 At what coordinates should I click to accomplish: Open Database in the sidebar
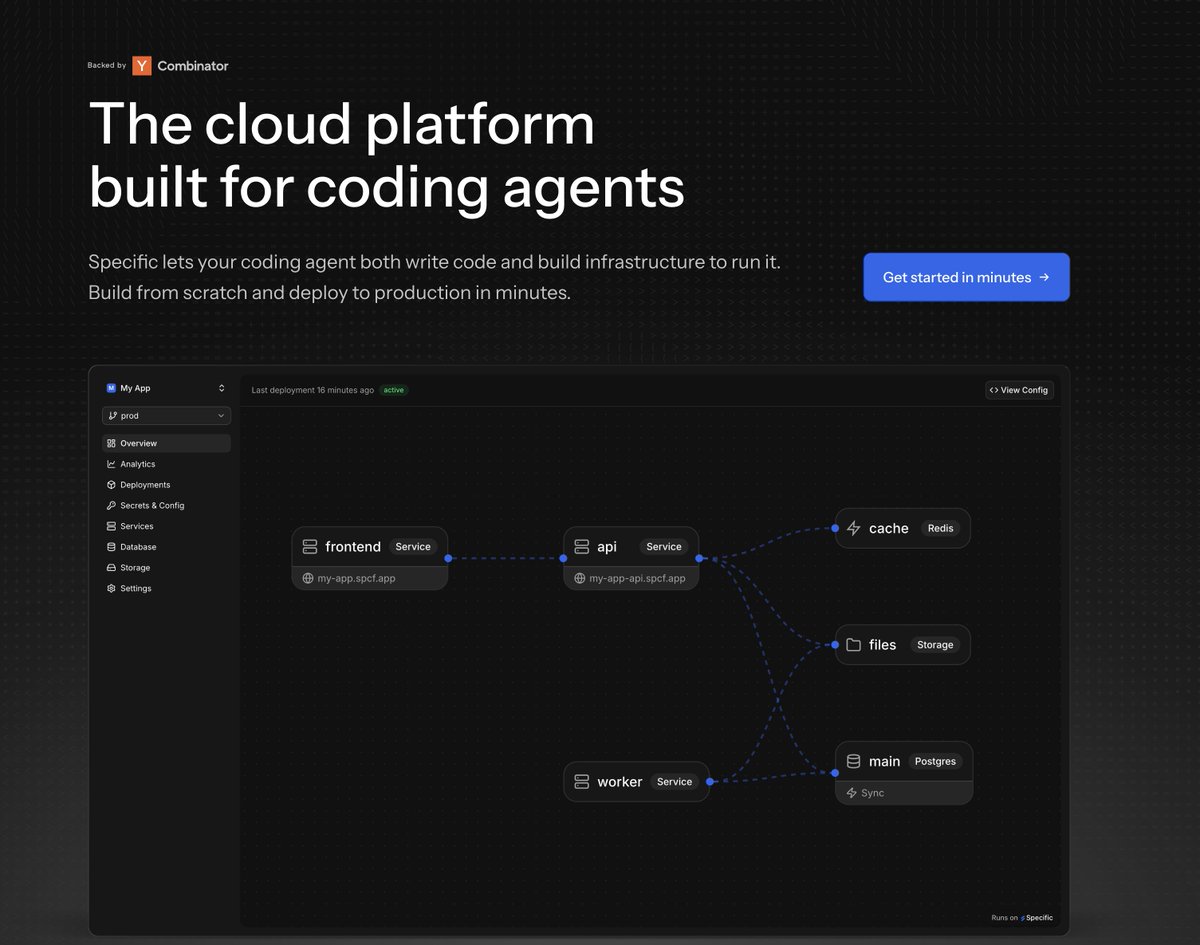coord(166,547)
